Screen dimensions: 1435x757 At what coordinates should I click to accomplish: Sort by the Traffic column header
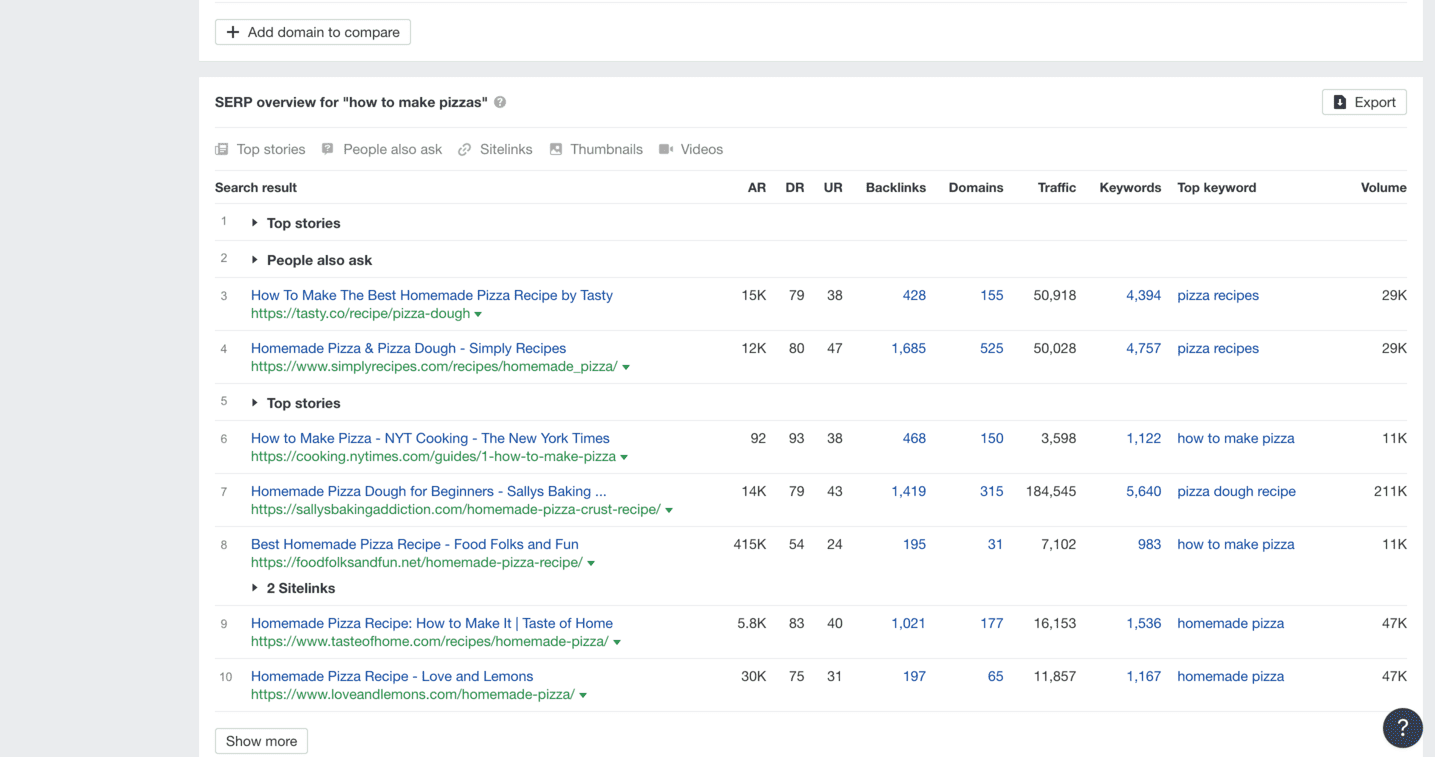click(x=1057, y=187)
